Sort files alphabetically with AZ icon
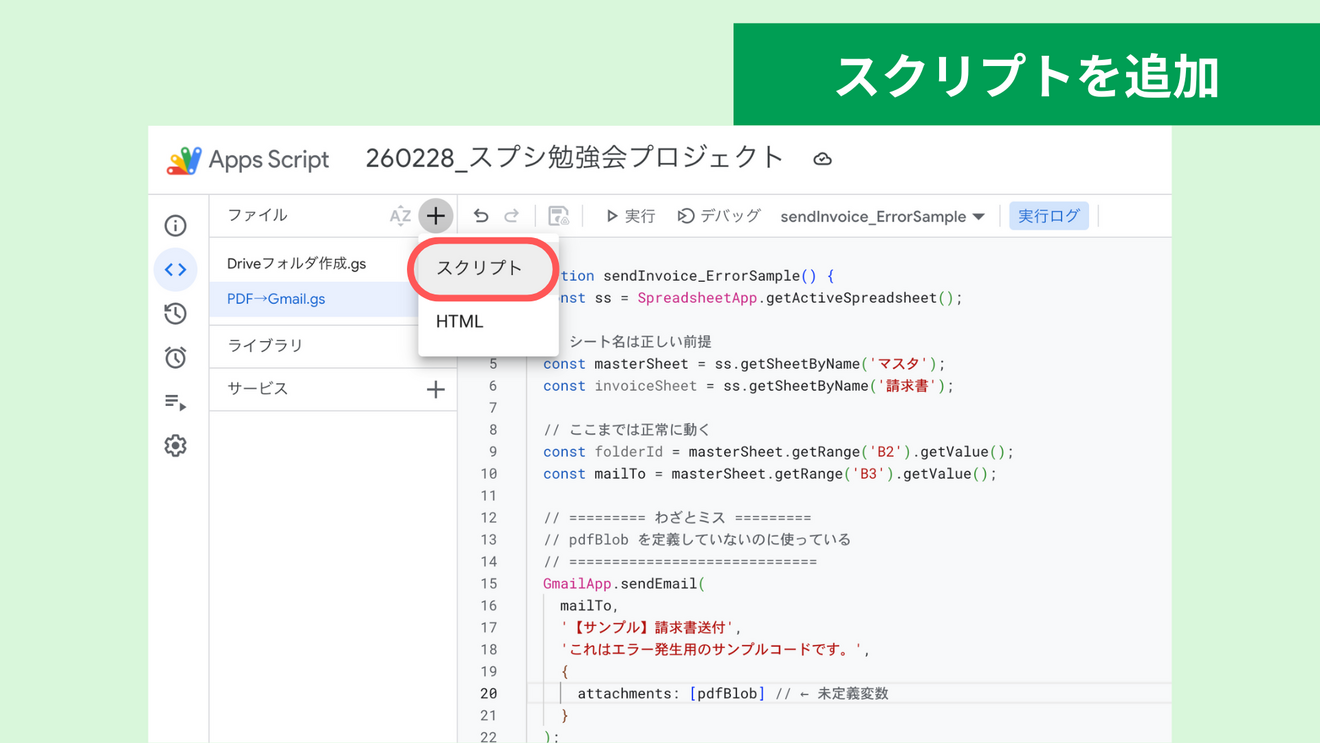1320x743 pixels. tap(400, 216)
